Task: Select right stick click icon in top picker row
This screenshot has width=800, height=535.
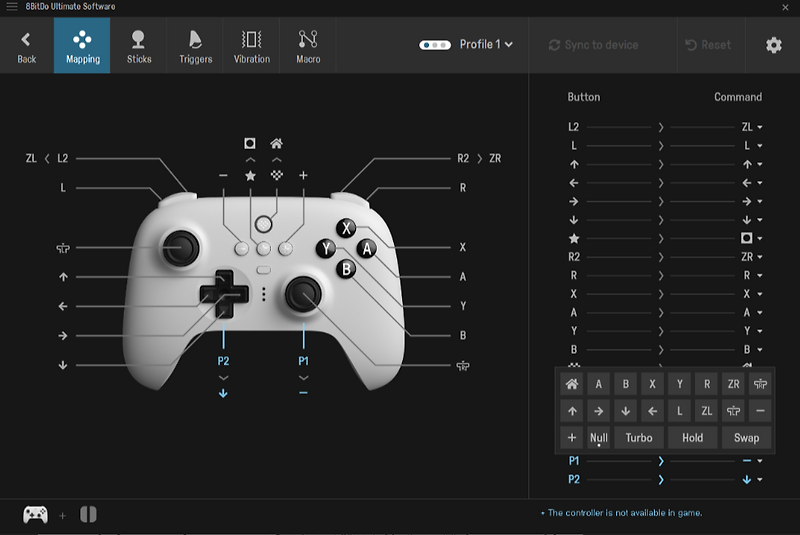Action: click(760, 384)
